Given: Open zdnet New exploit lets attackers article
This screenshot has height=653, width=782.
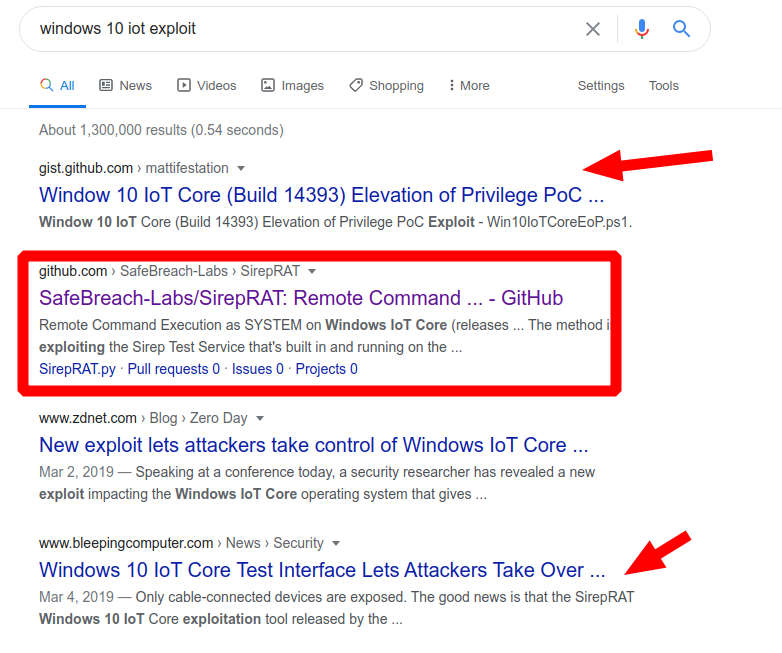Looking at the screenshot, I should [x=313, y=445].
